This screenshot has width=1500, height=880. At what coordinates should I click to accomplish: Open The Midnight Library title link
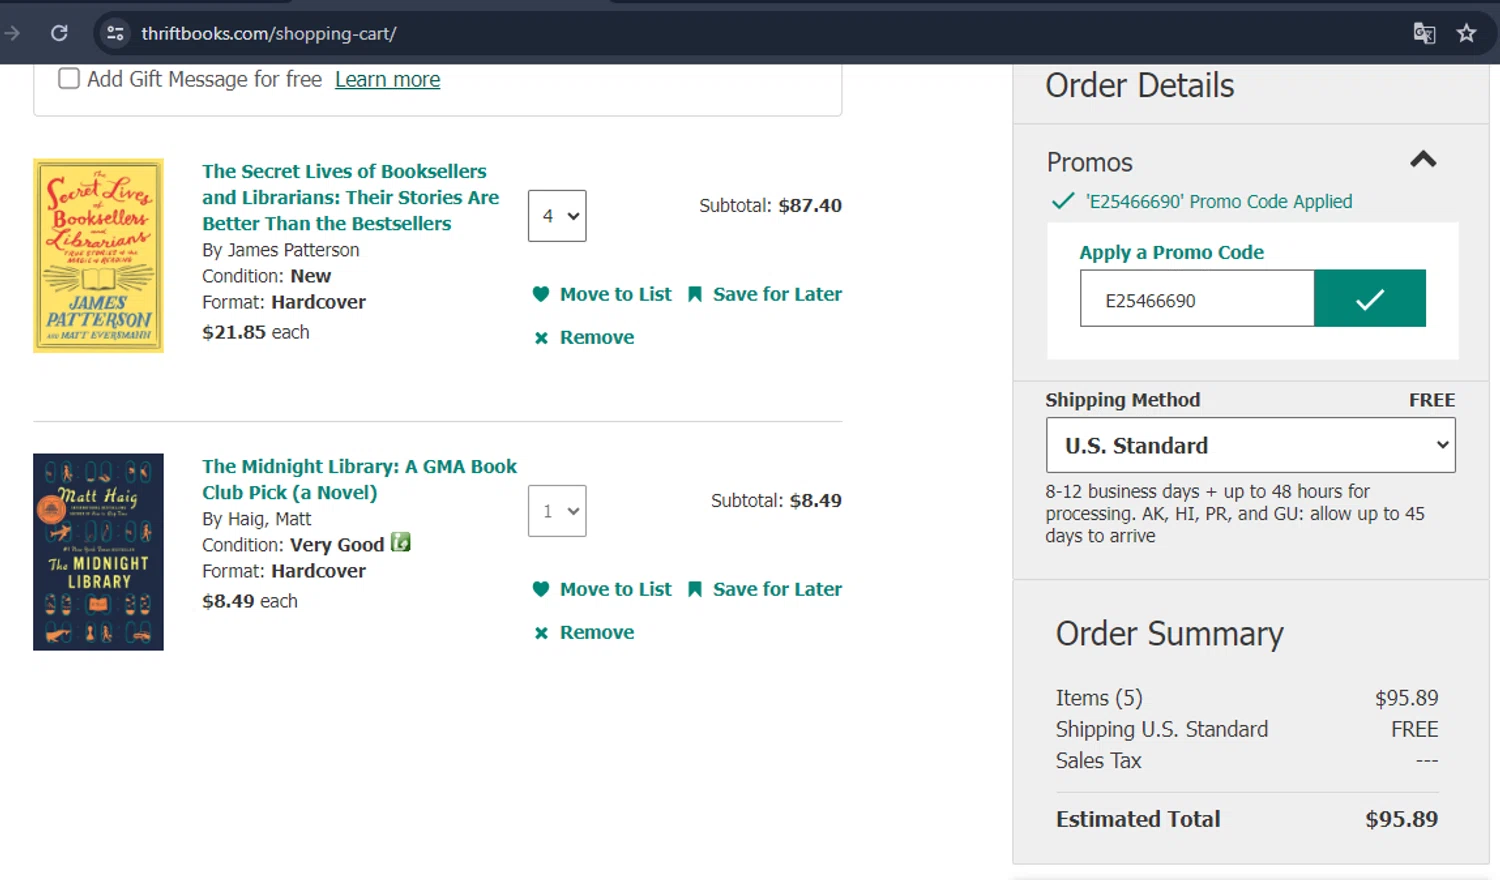coord(359,479)
